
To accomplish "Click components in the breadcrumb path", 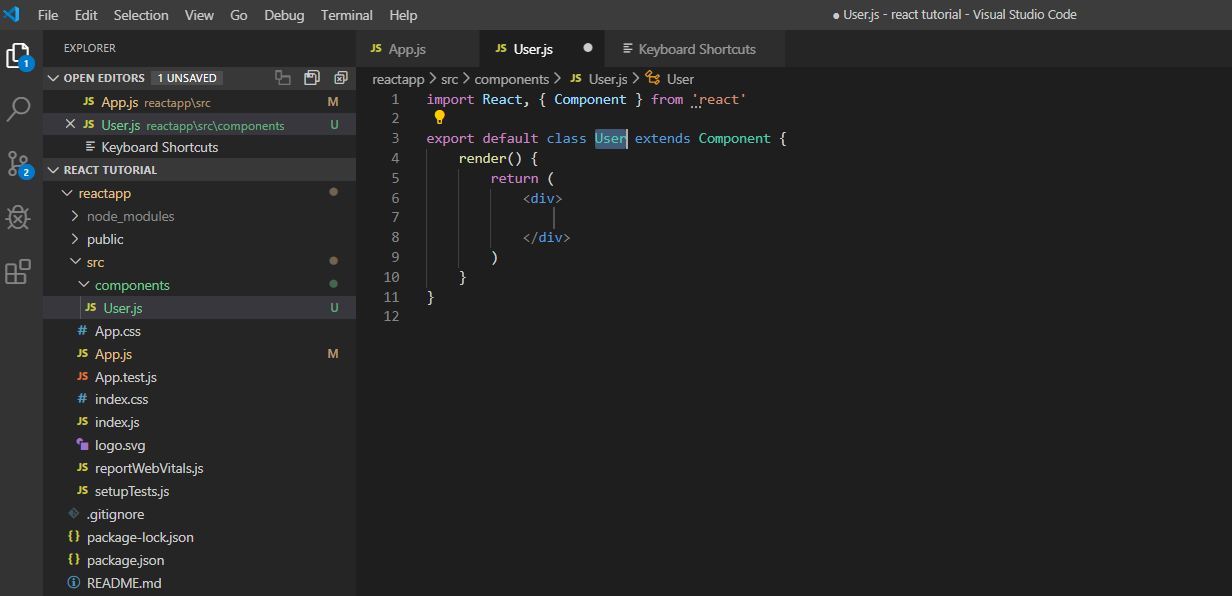I will pyautogui.click(x=511, y=79).
